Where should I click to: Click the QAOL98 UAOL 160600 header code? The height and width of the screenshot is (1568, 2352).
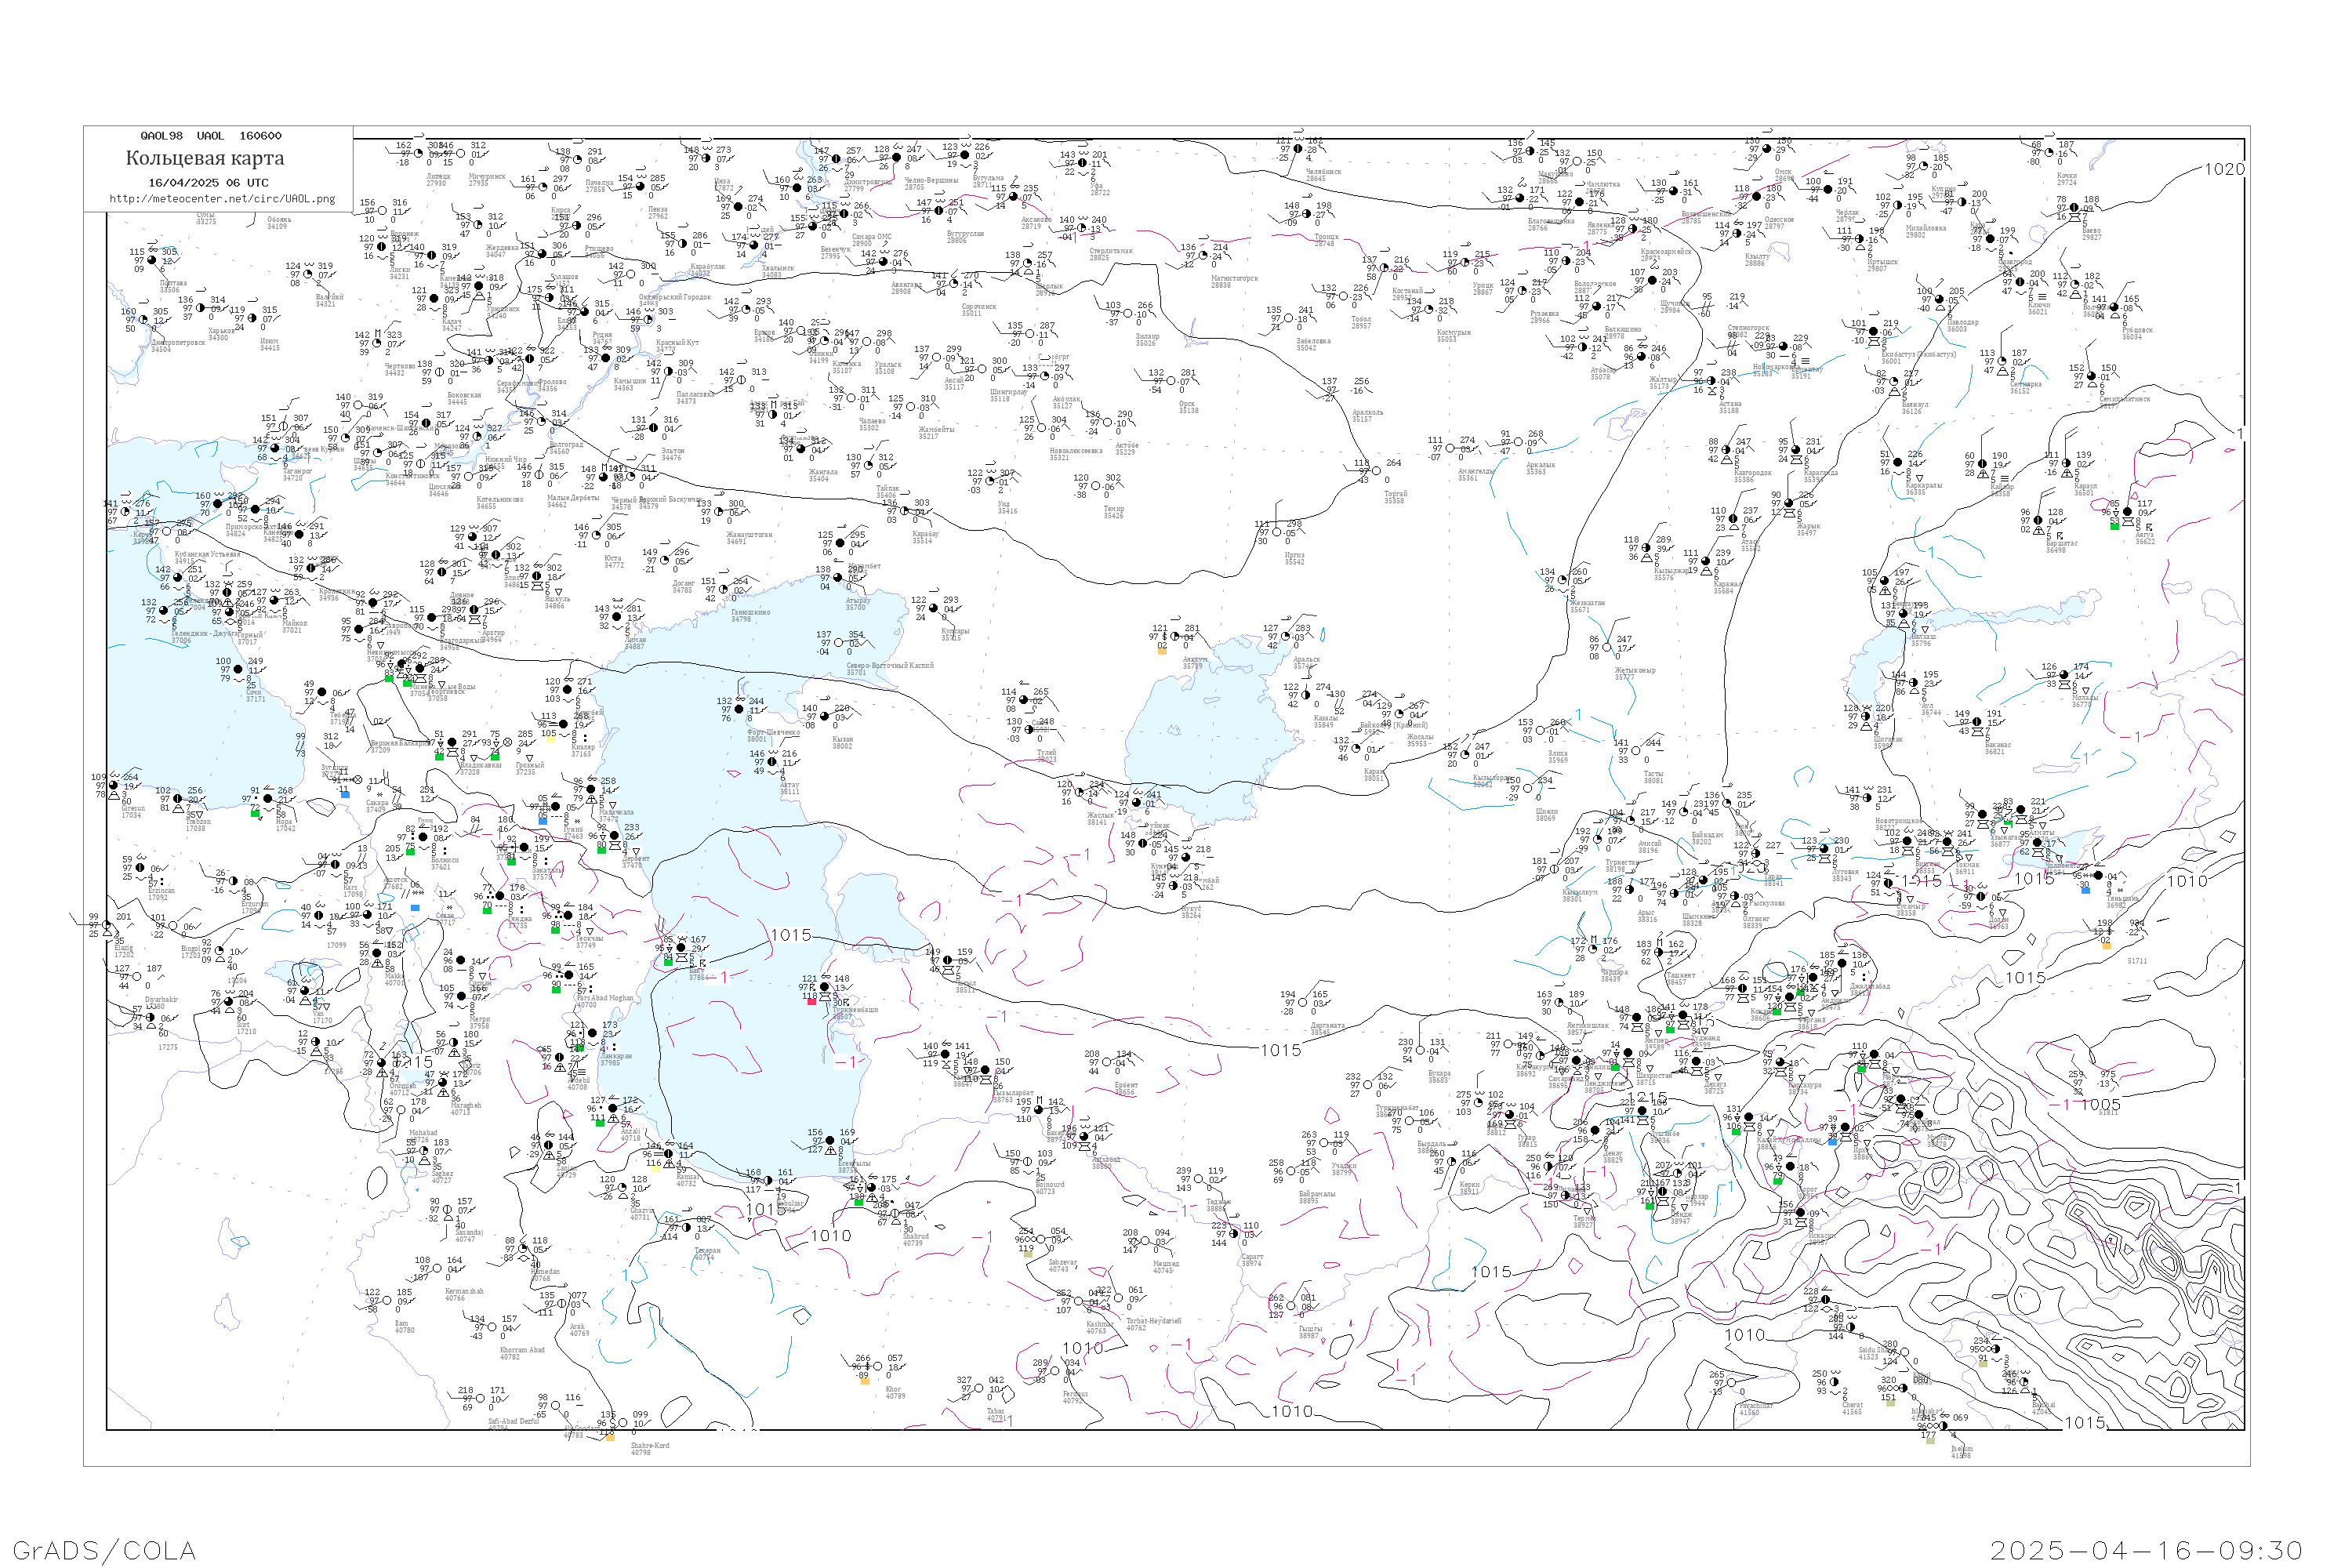click(x=210, y=136)
